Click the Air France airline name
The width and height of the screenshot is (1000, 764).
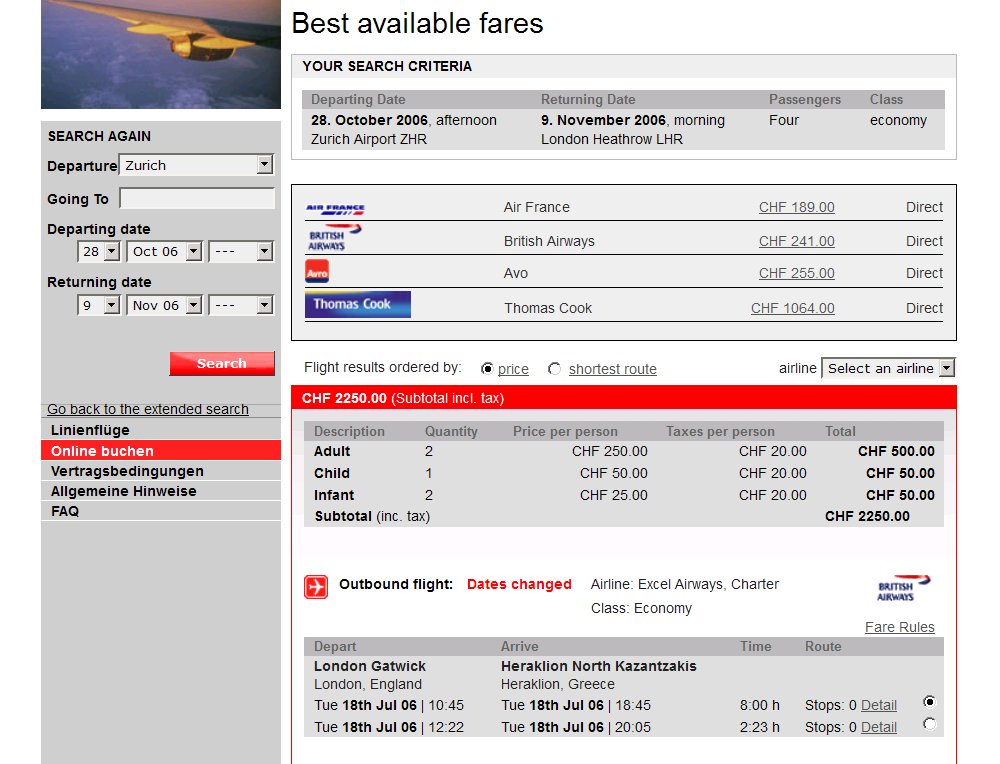(x=536, y=207)
